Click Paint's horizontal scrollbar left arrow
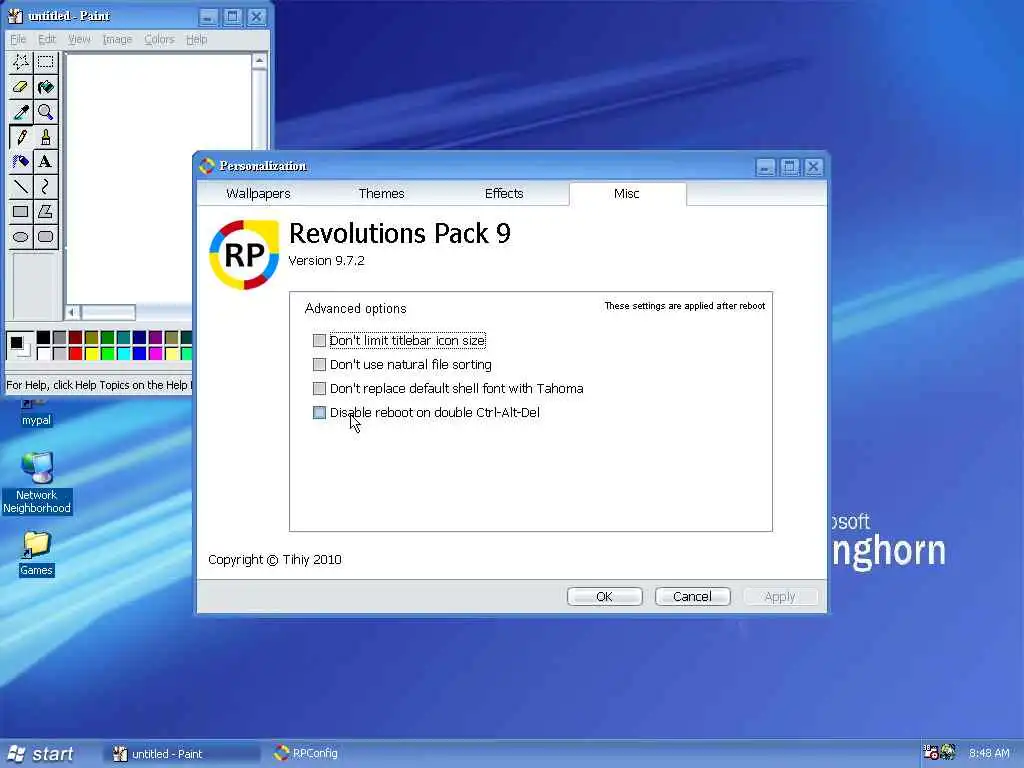 point(72,312)
